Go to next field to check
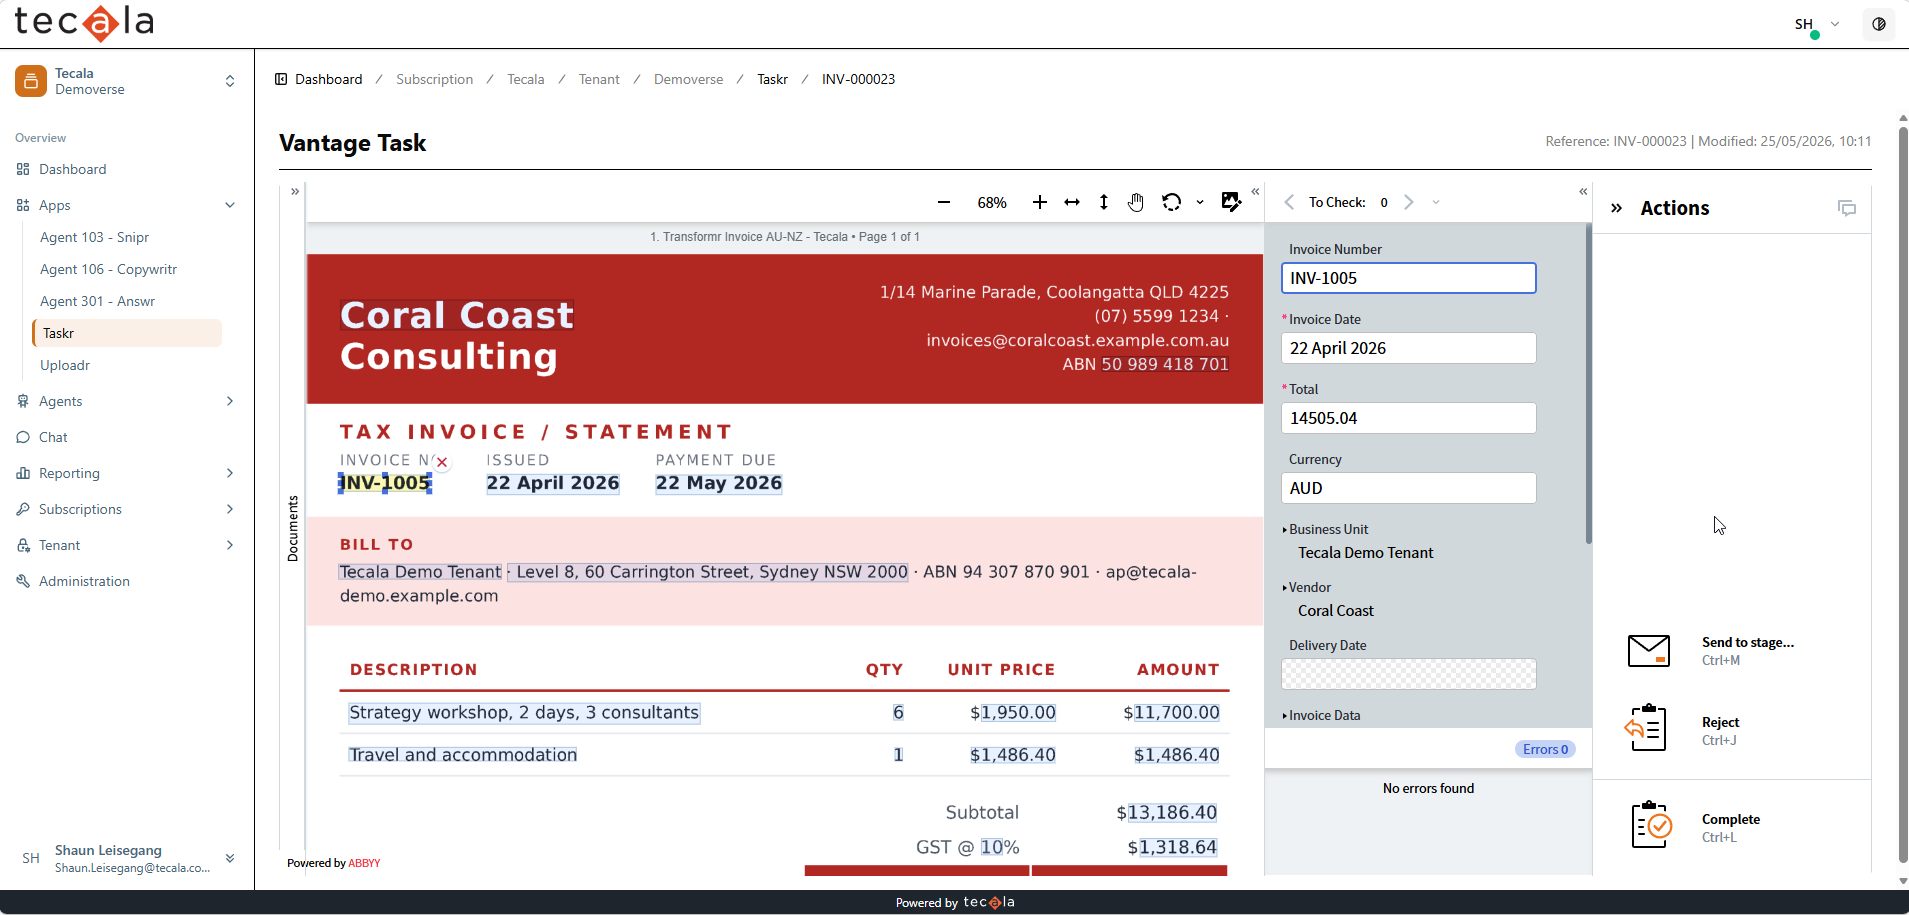Screen dimensions: 1909x915 [x=1409, y=202]
